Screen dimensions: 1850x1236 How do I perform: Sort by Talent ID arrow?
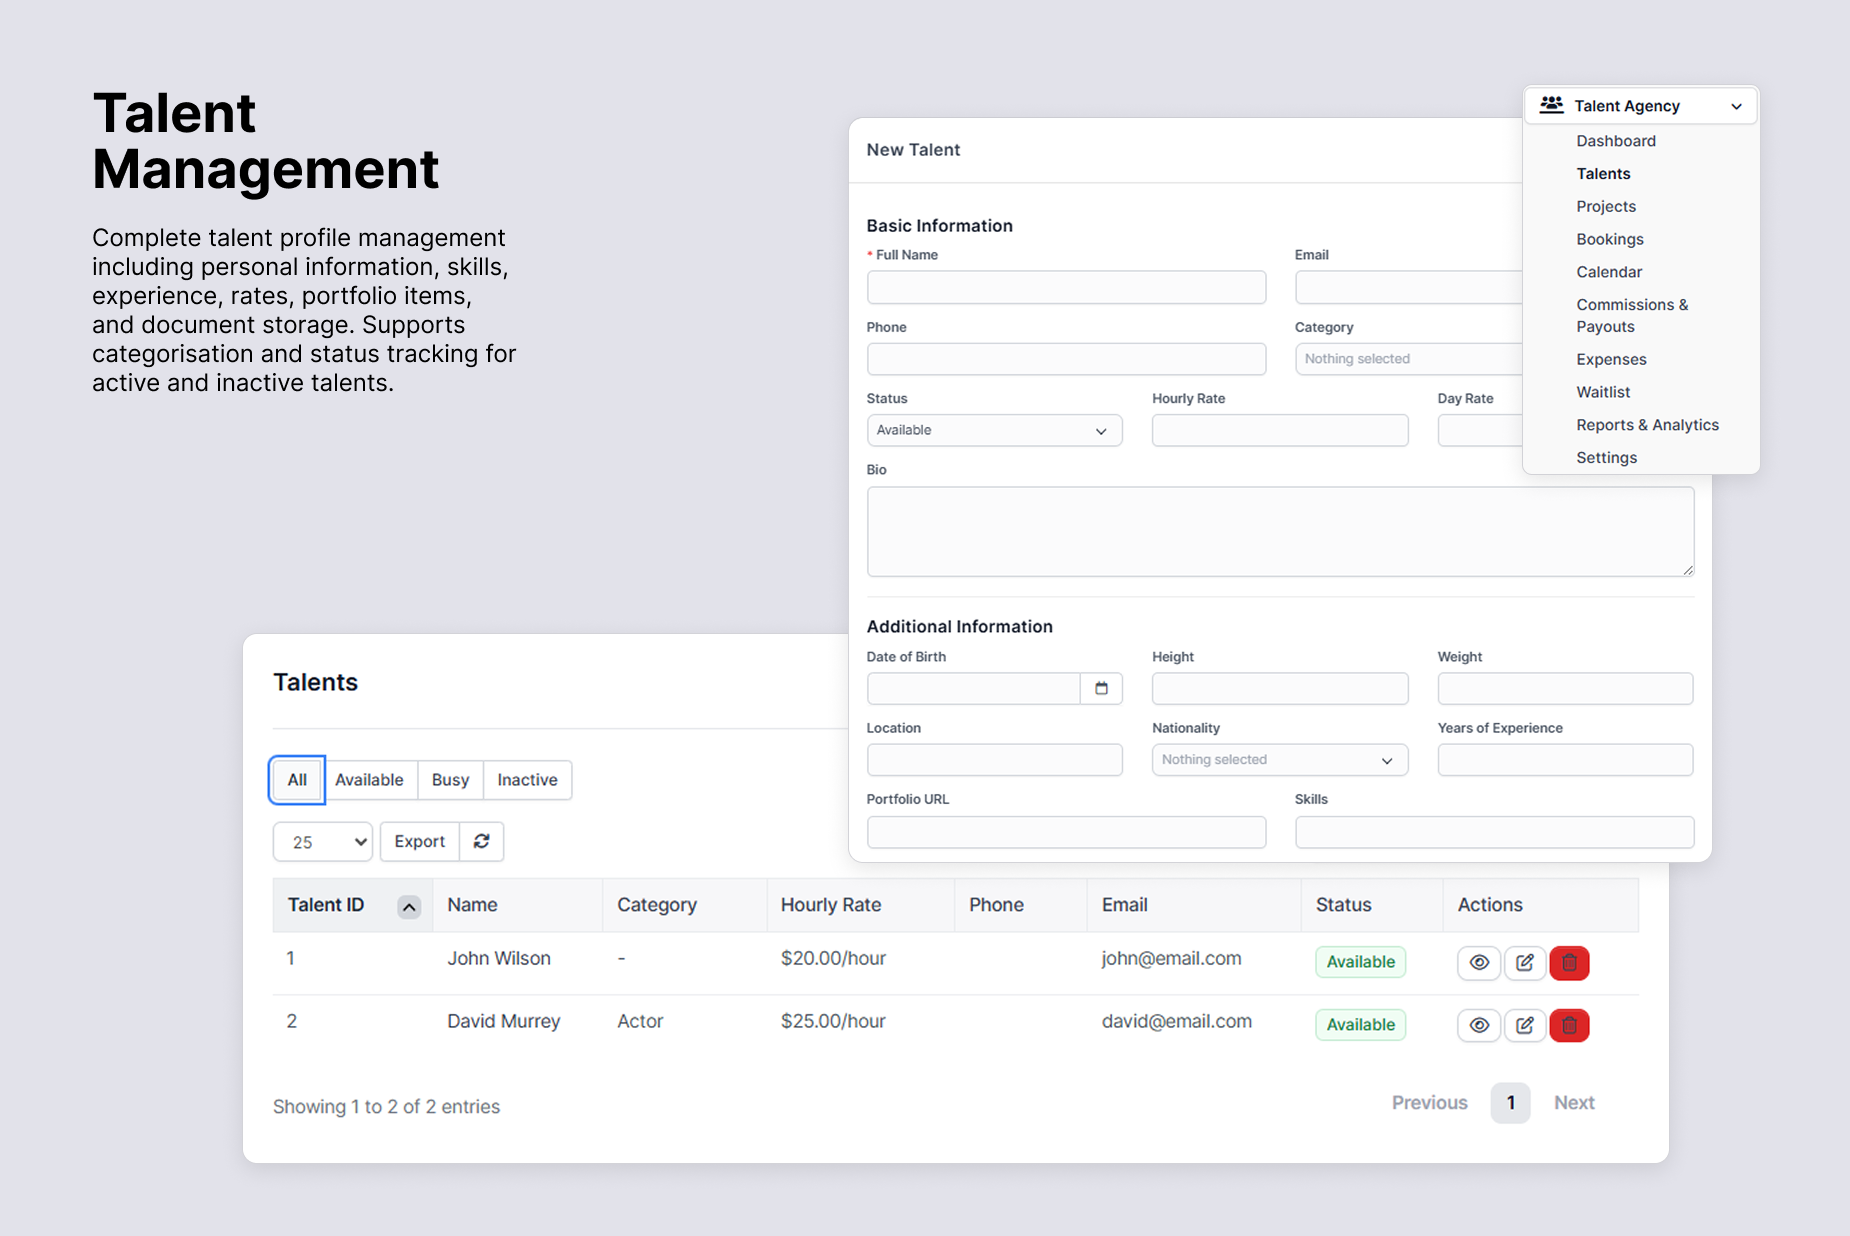tap(408, 906)
